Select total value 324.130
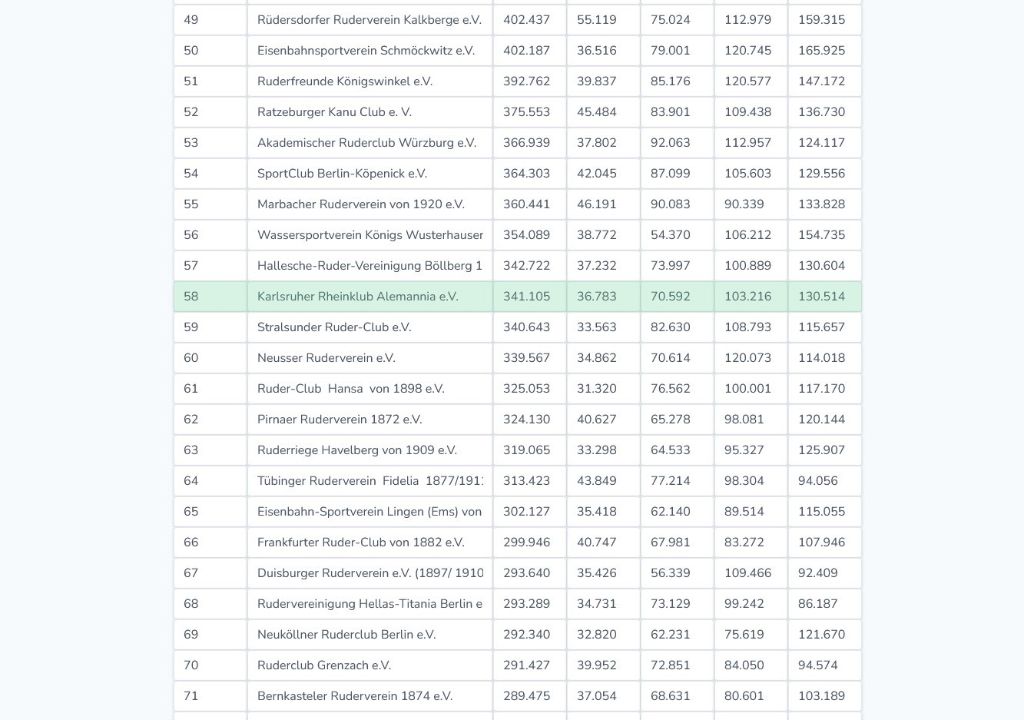 [x=526, y=419]
